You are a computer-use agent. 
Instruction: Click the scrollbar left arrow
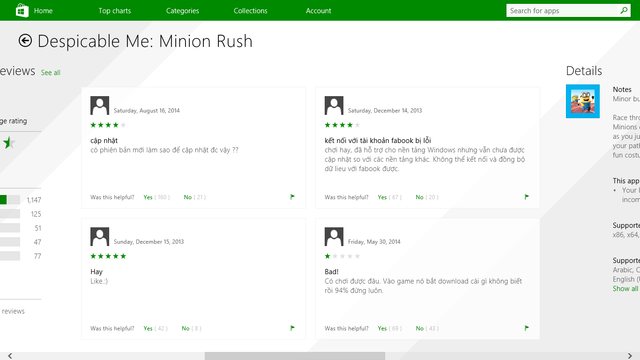pos(10,356)
